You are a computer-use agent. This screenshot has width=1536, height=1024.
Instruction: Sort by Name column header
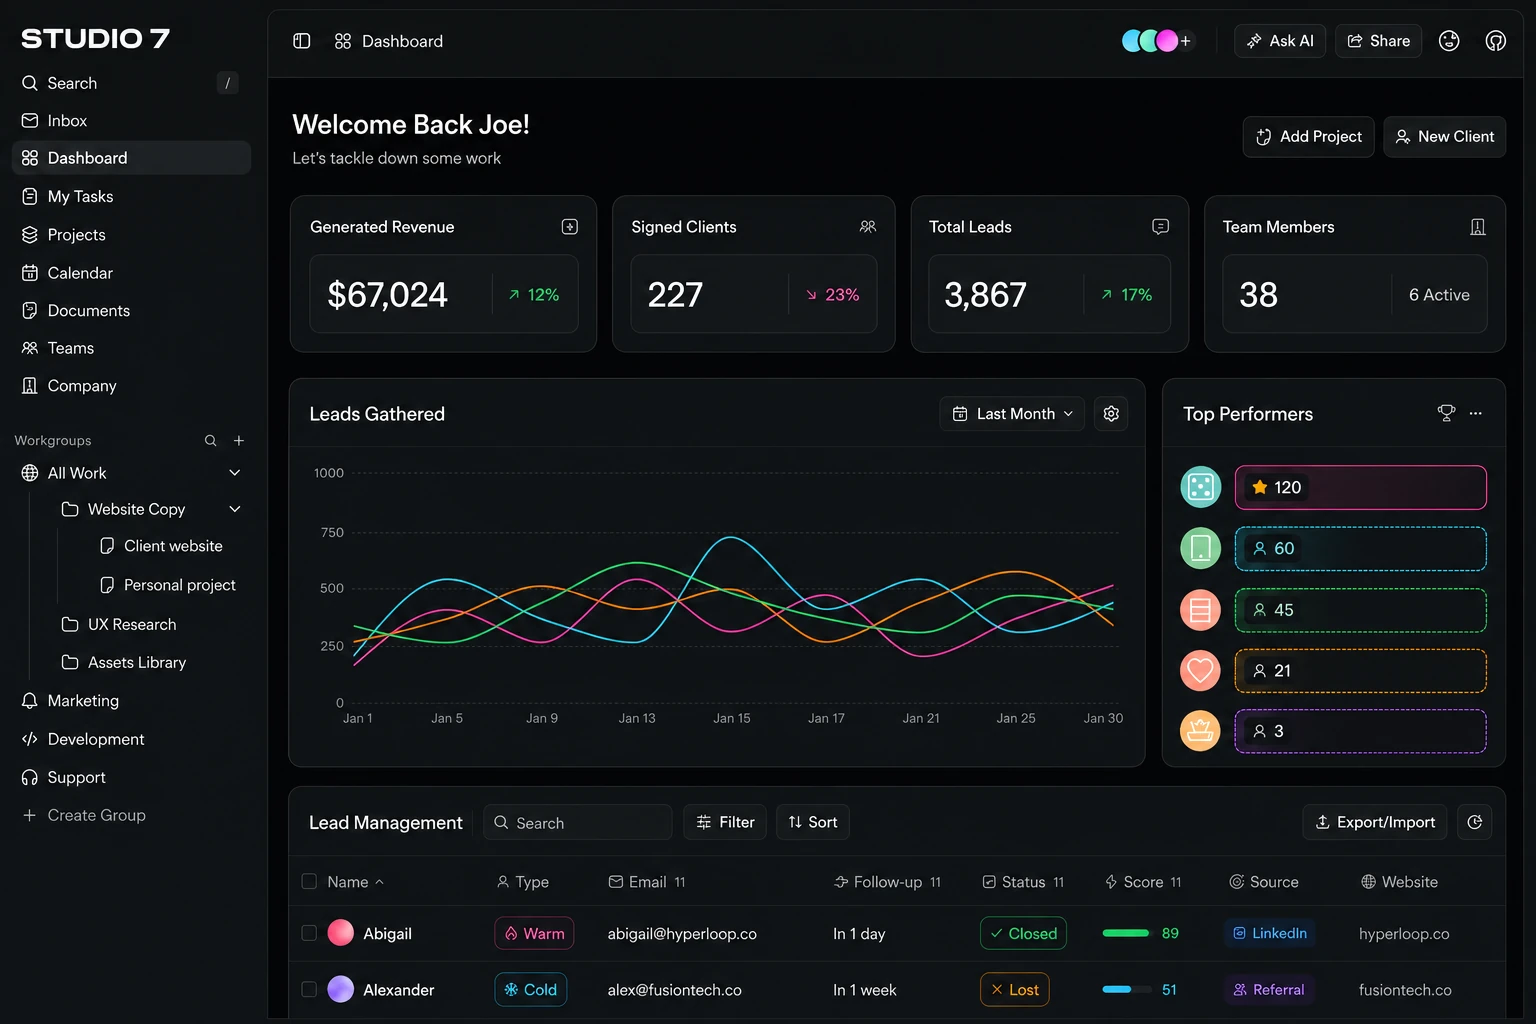pos(356,882)
